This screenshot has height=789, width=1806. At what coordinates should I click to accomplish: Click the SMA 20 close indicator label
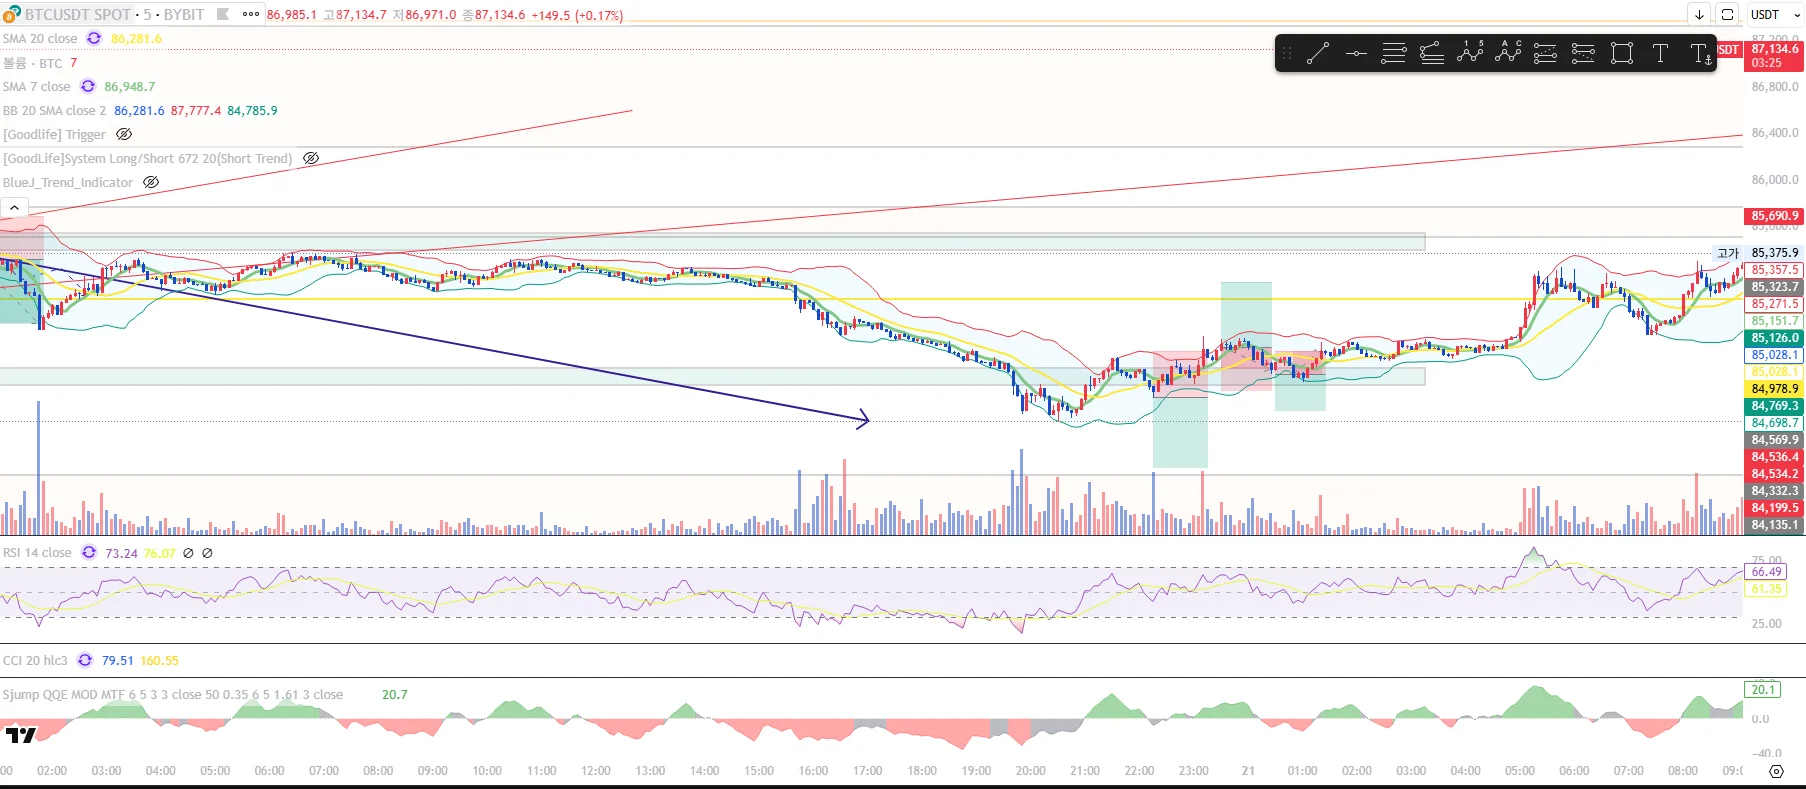pos(40,38)
